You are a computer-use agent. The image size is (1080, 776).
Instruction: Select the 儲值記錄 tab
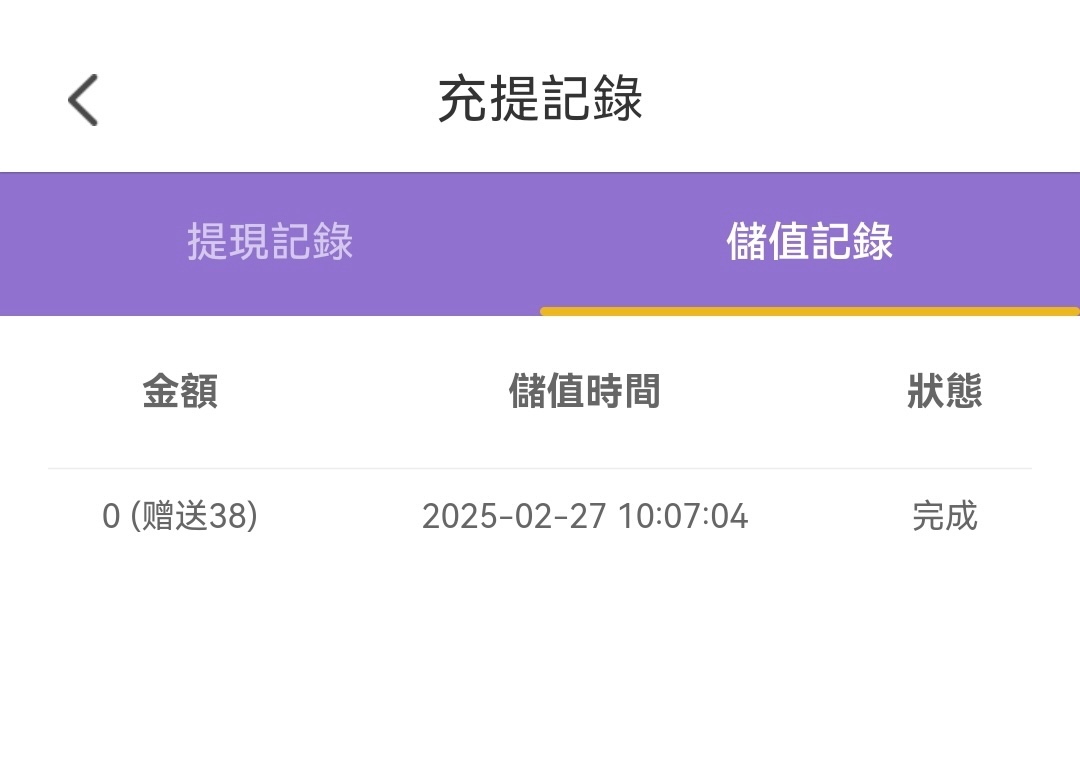pyautogui.click(x=809, y=242)
